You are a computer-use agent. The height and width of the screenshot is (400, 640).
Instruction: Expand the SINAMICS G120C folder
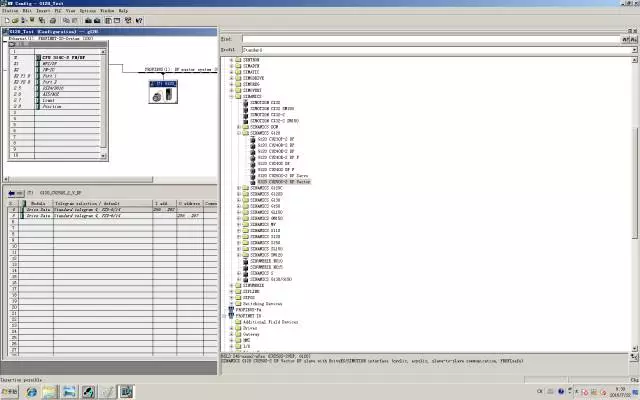tap(239, 188)
